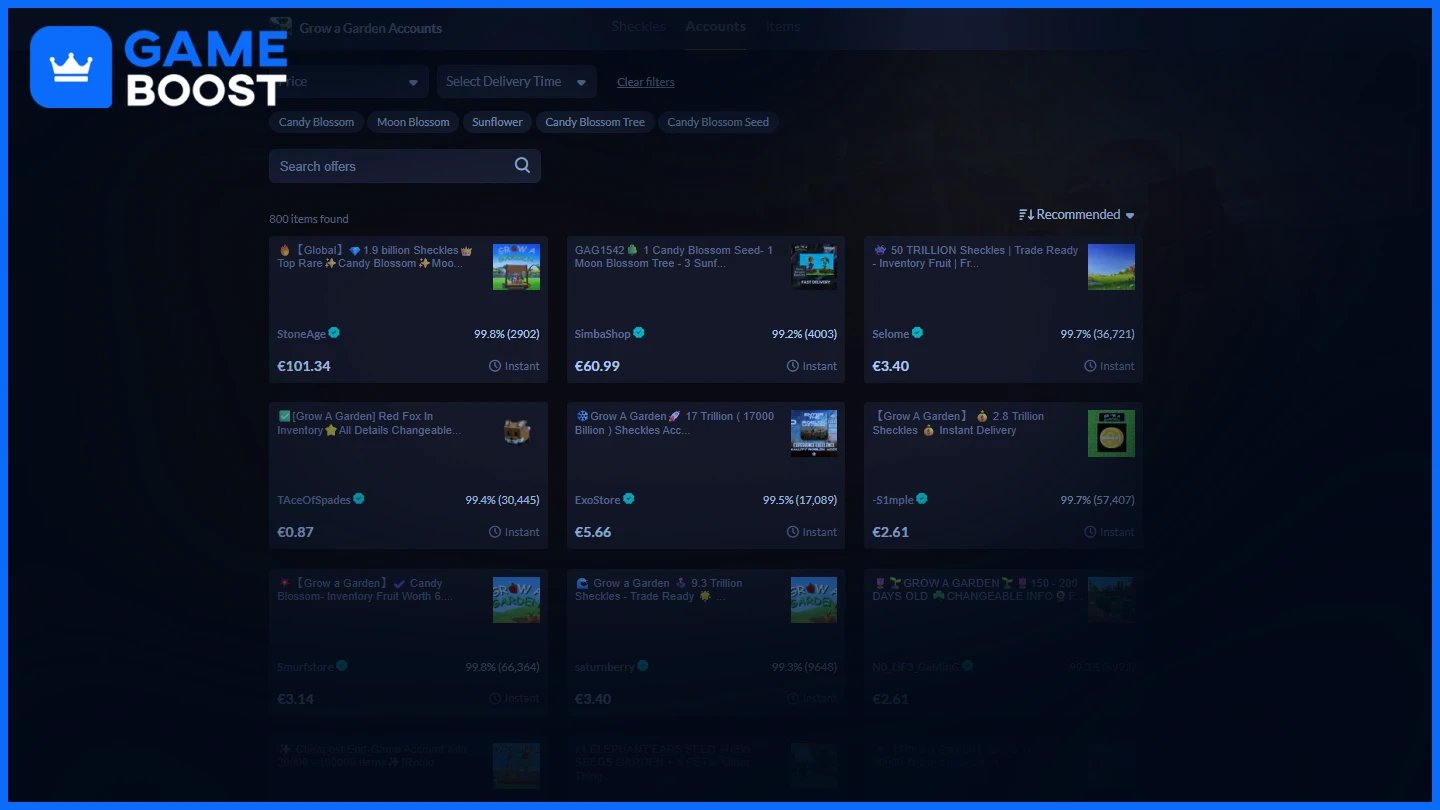The image size is (1440, 810).
Task: Open the 50 TRILLION Sheckles offer thumbnail
Action: click(x=1111, y=267)
